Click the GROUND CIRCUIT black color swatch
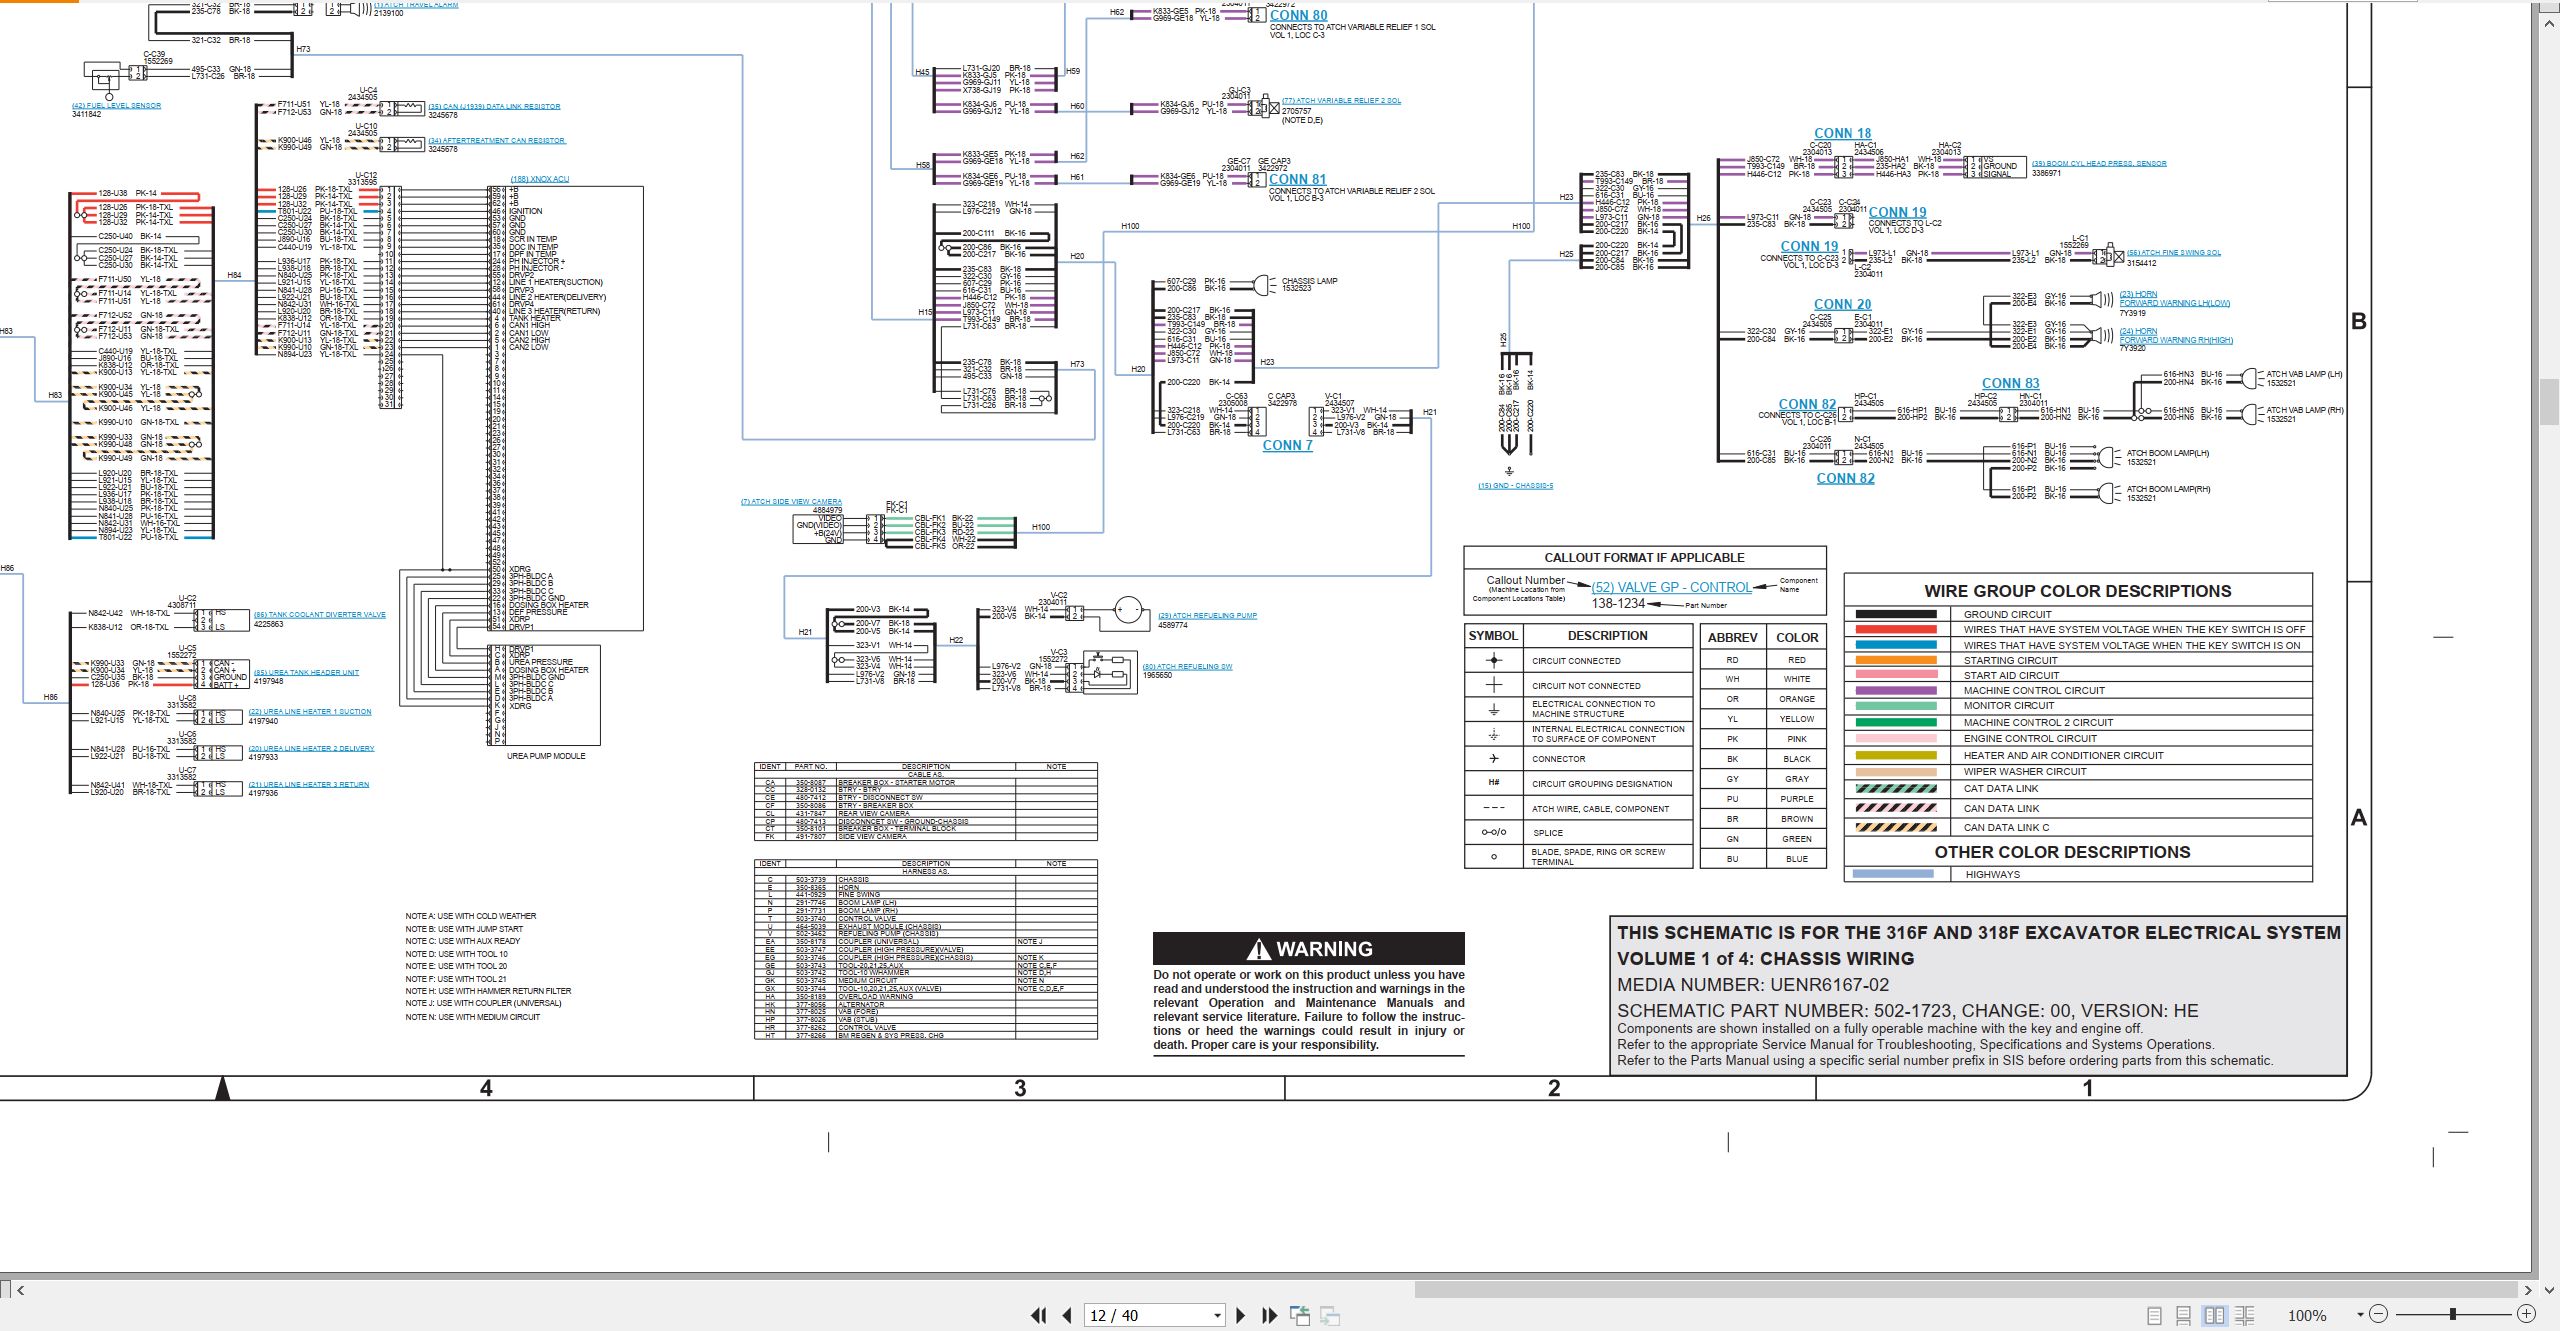2560x1331 pixels. 1895,614
